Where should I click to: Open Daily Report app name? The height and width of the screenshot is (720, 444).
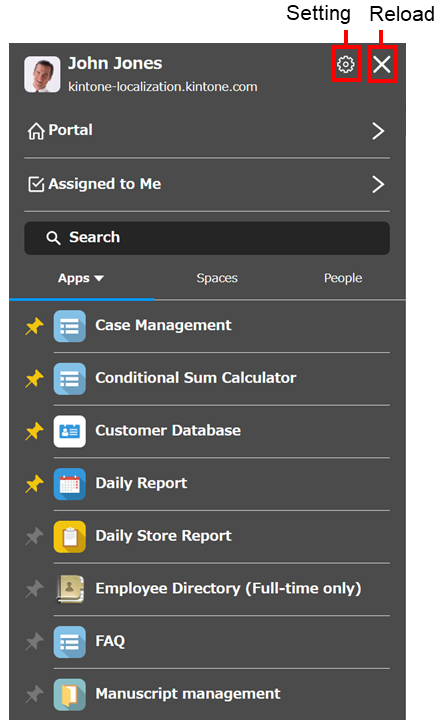pos(141,484)
